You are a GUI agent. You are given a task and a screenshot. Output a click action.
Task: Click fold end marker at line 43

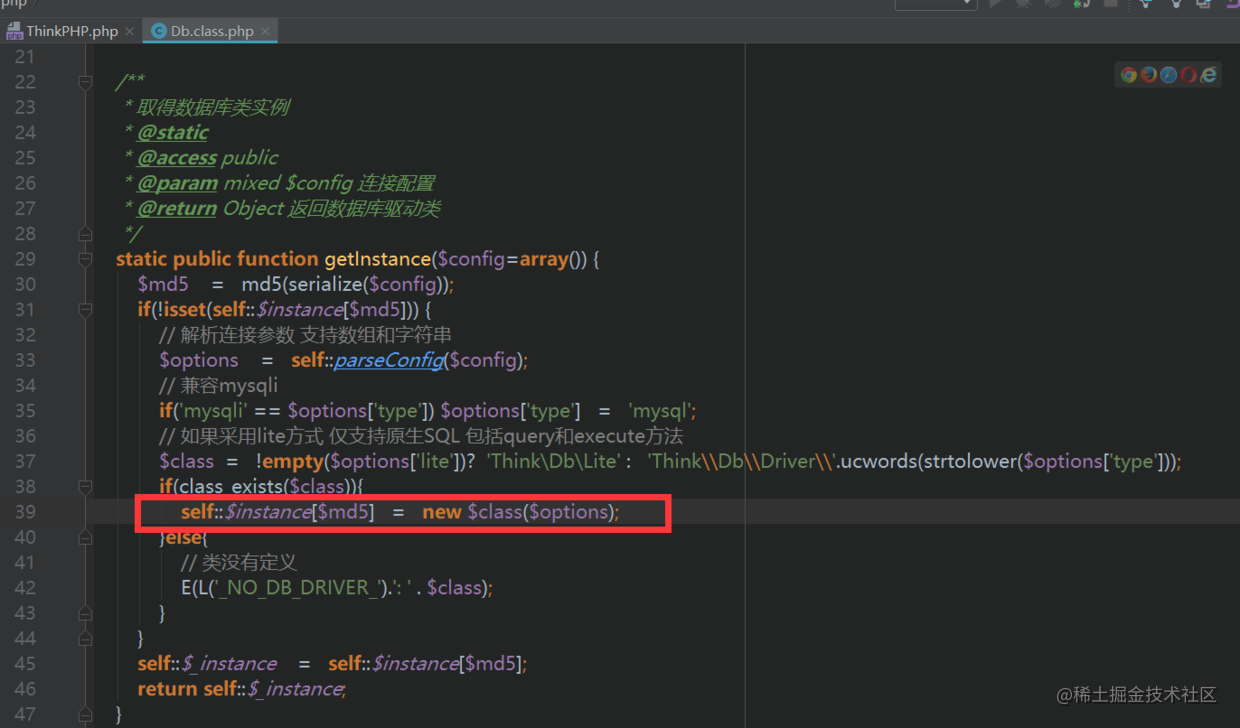tap(85, 613)
